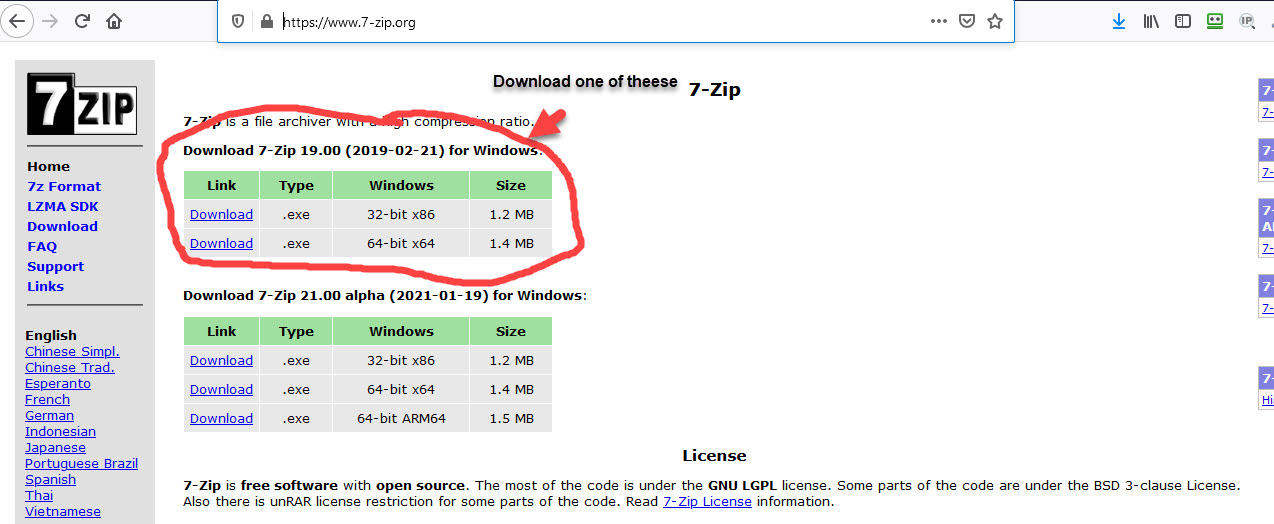Expand page actions three-dot menu
The image size is (1274, 524).
point(938,21)
